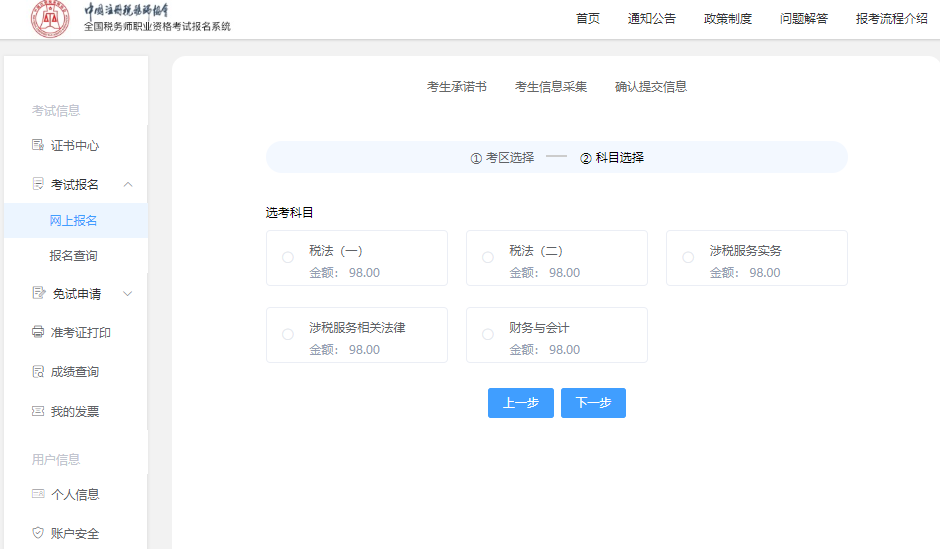Click the tax association logo icon

50,19
